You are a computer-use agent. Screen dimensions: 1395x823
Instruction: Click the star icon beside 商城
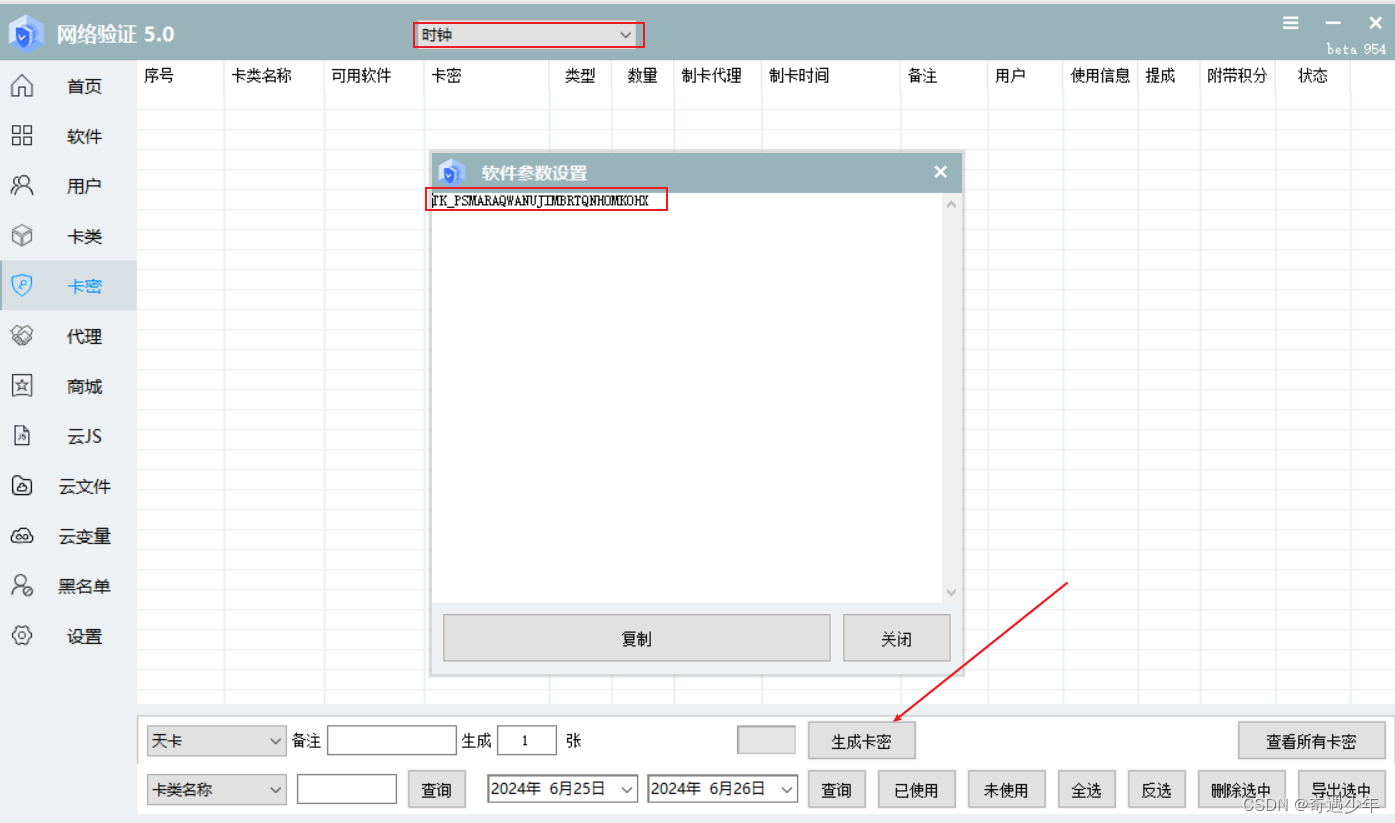22,386
